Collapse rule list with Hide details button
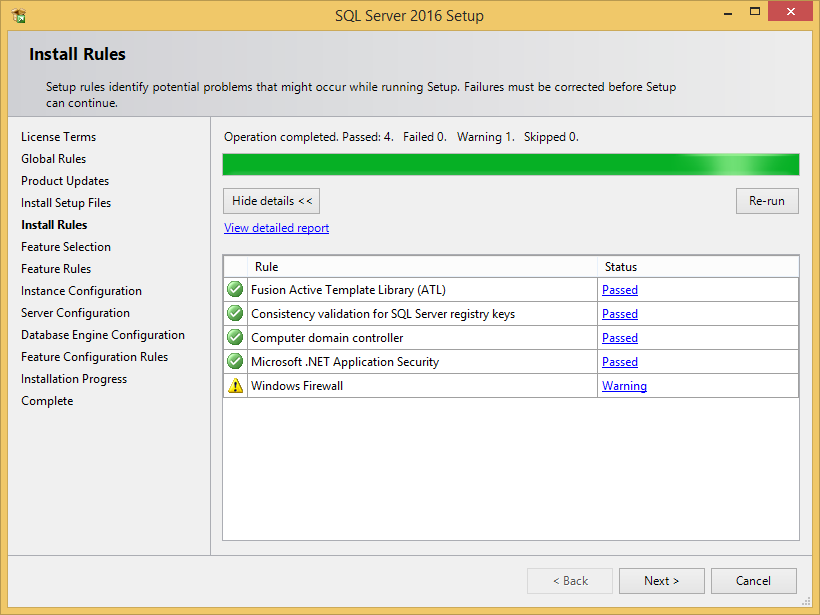 click(271, 201)
